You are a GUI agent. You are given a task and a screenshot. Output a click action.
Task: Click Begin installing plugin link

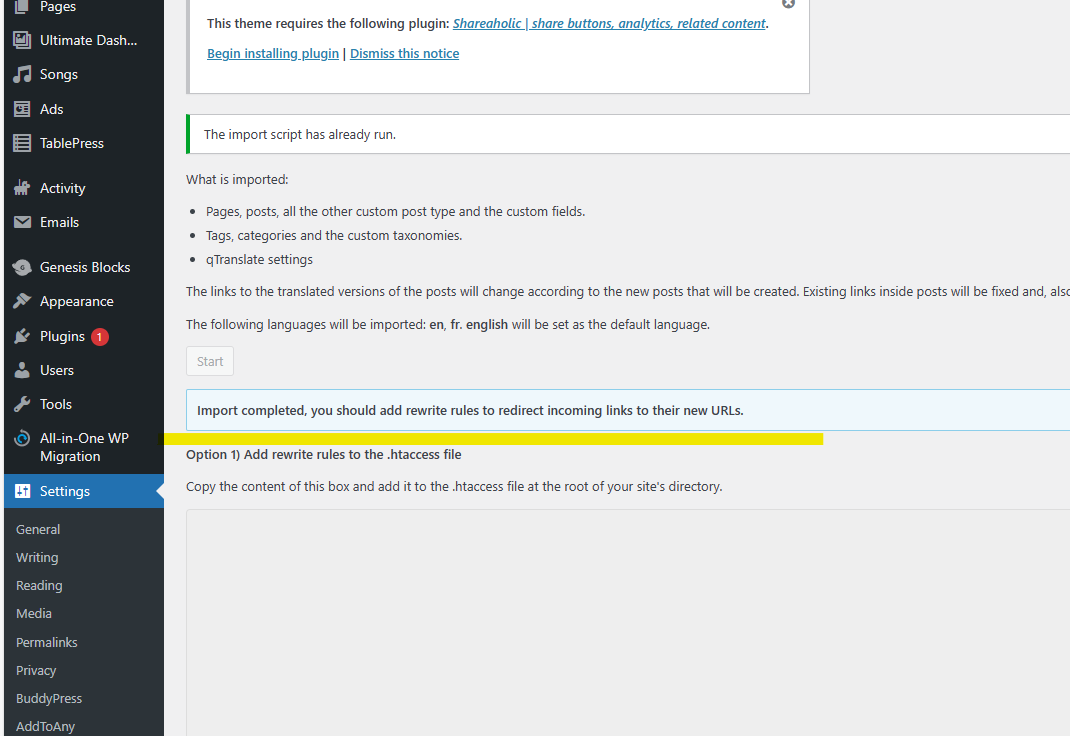[273, 54]
